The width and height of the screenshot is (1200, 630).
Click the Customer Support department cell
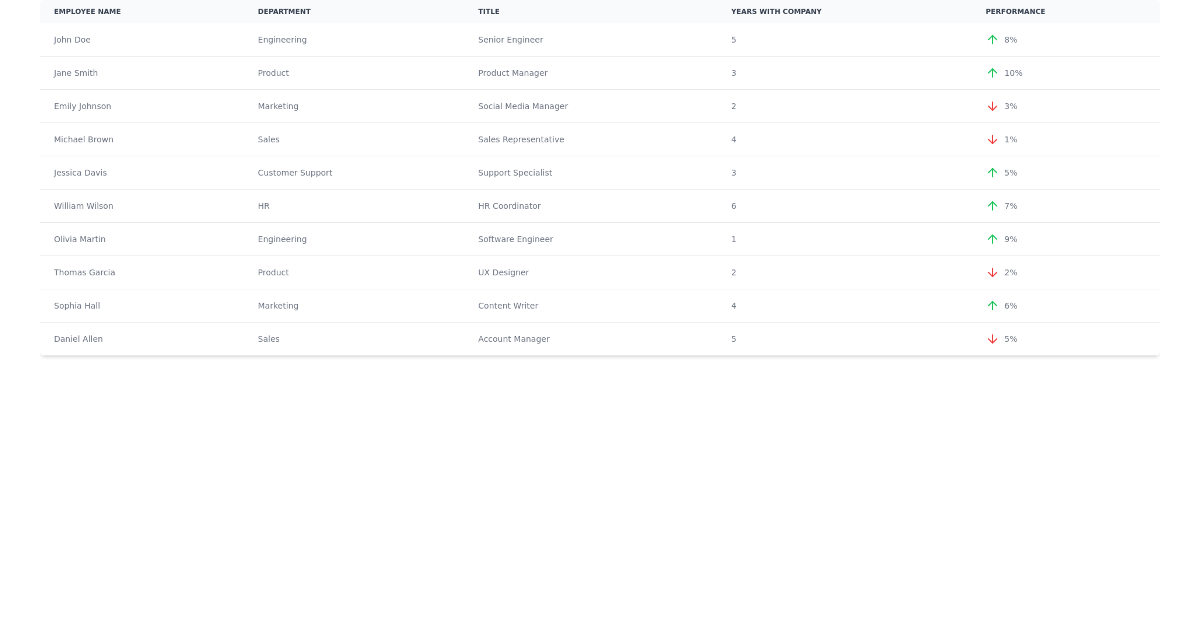click(x=295, y=173)
